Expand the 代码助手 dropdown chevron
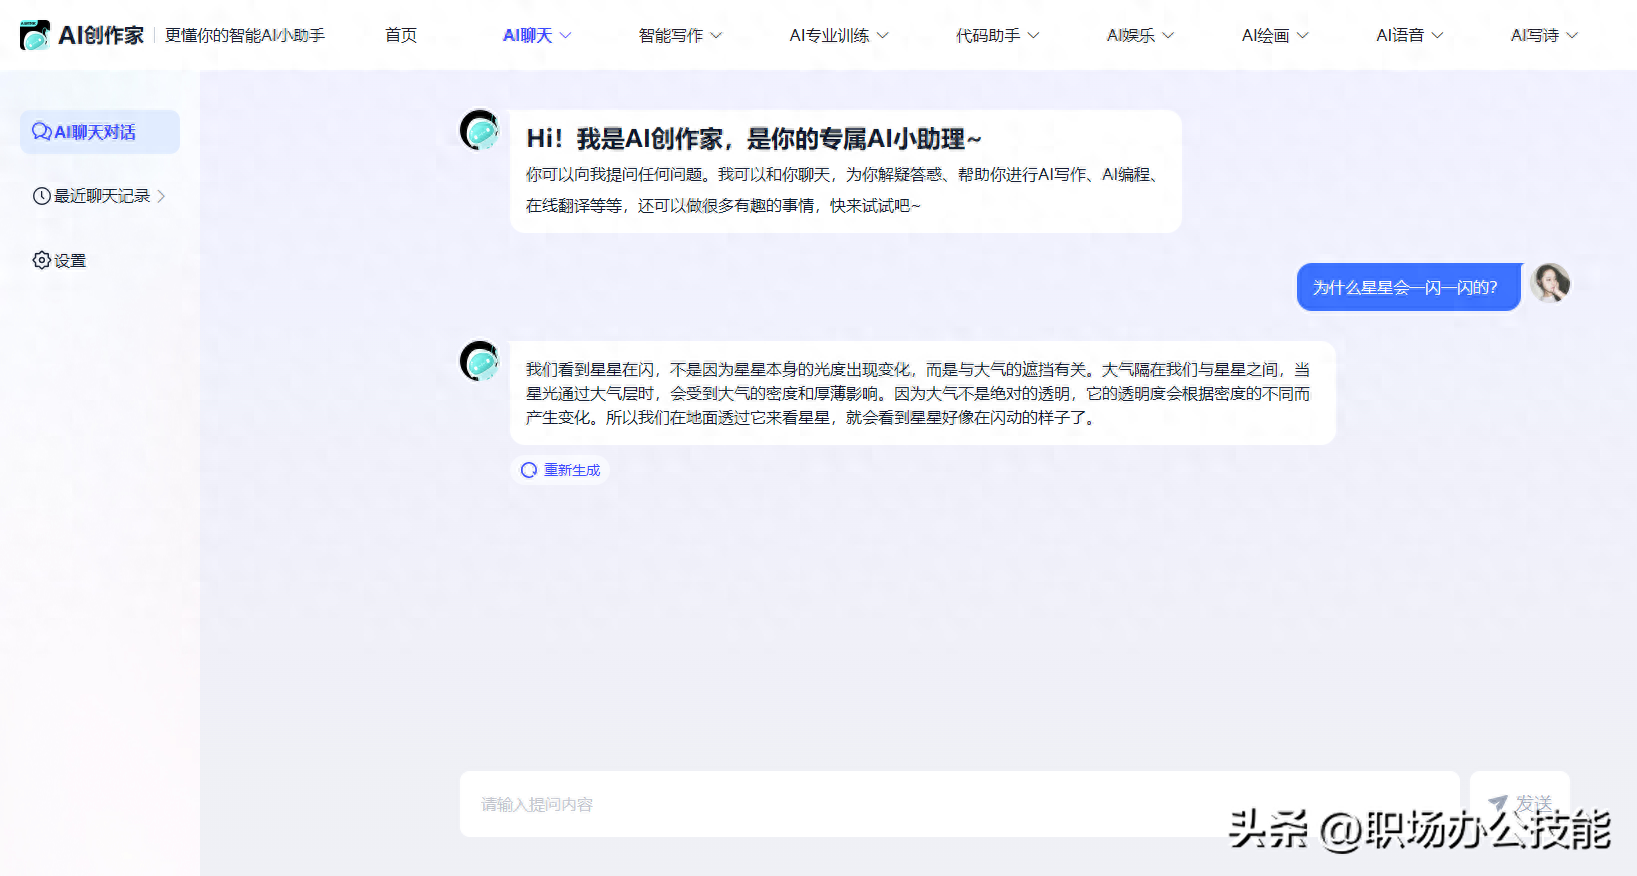1637x876 pixels. [1034, 35]
